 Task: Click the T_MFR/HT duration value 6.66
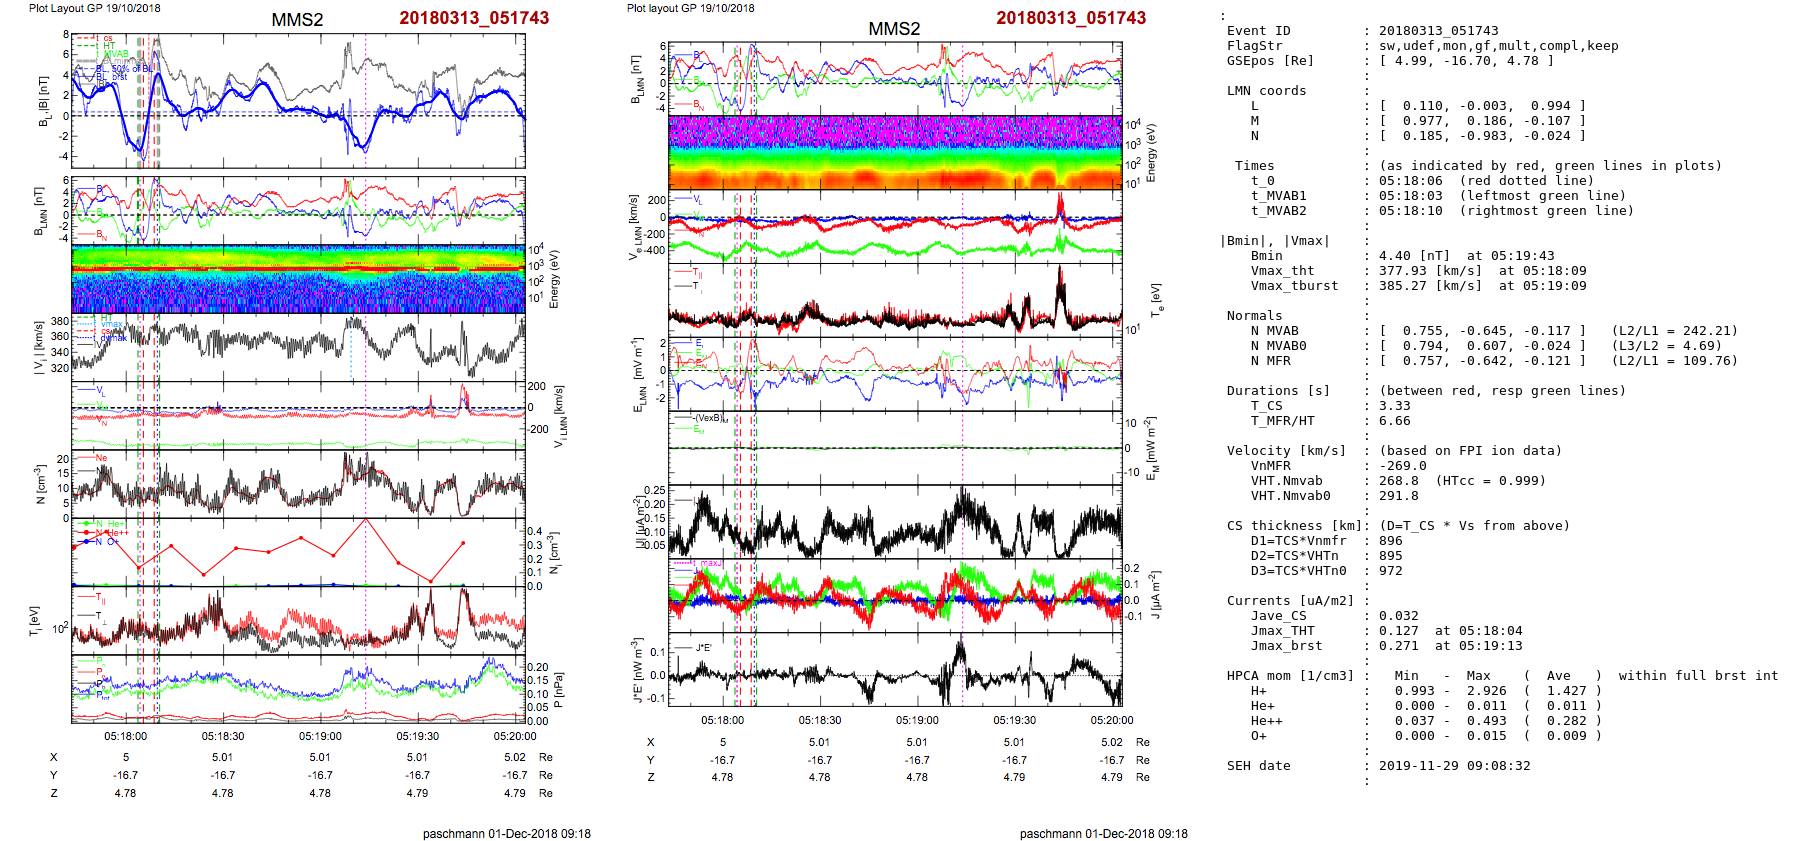point(1394,421)
